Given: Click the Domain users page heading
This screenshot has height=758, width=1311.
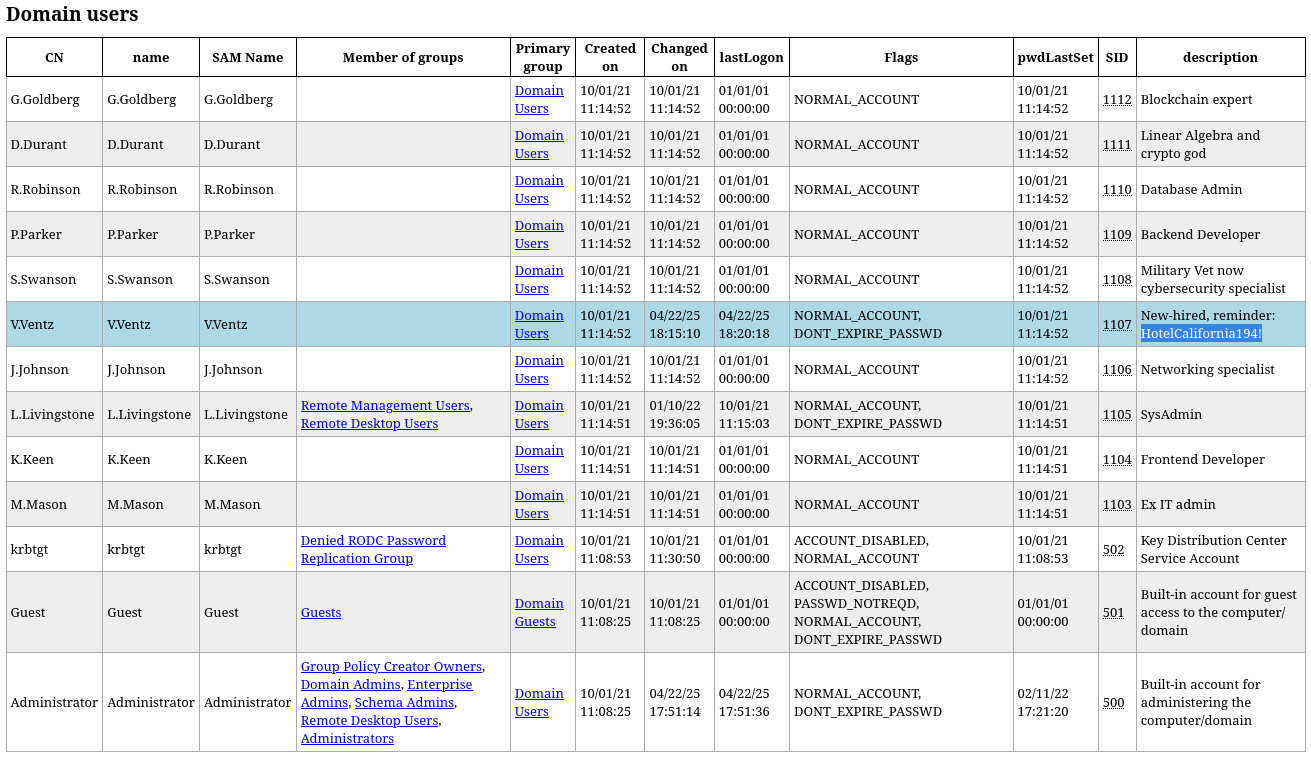Looking at the screenshot, I should click(x=72, y=14).
